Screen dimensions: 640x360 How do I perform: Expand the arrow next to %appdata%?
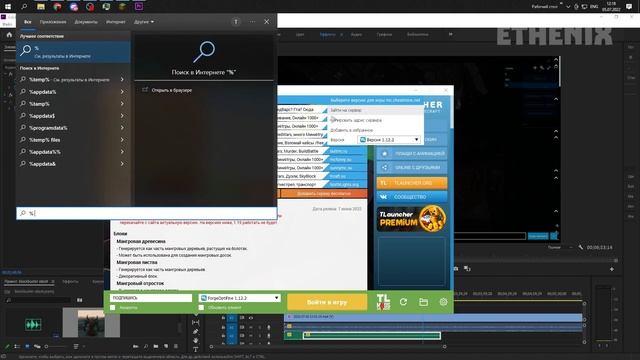pyautogui.click(x=122, y=92)
